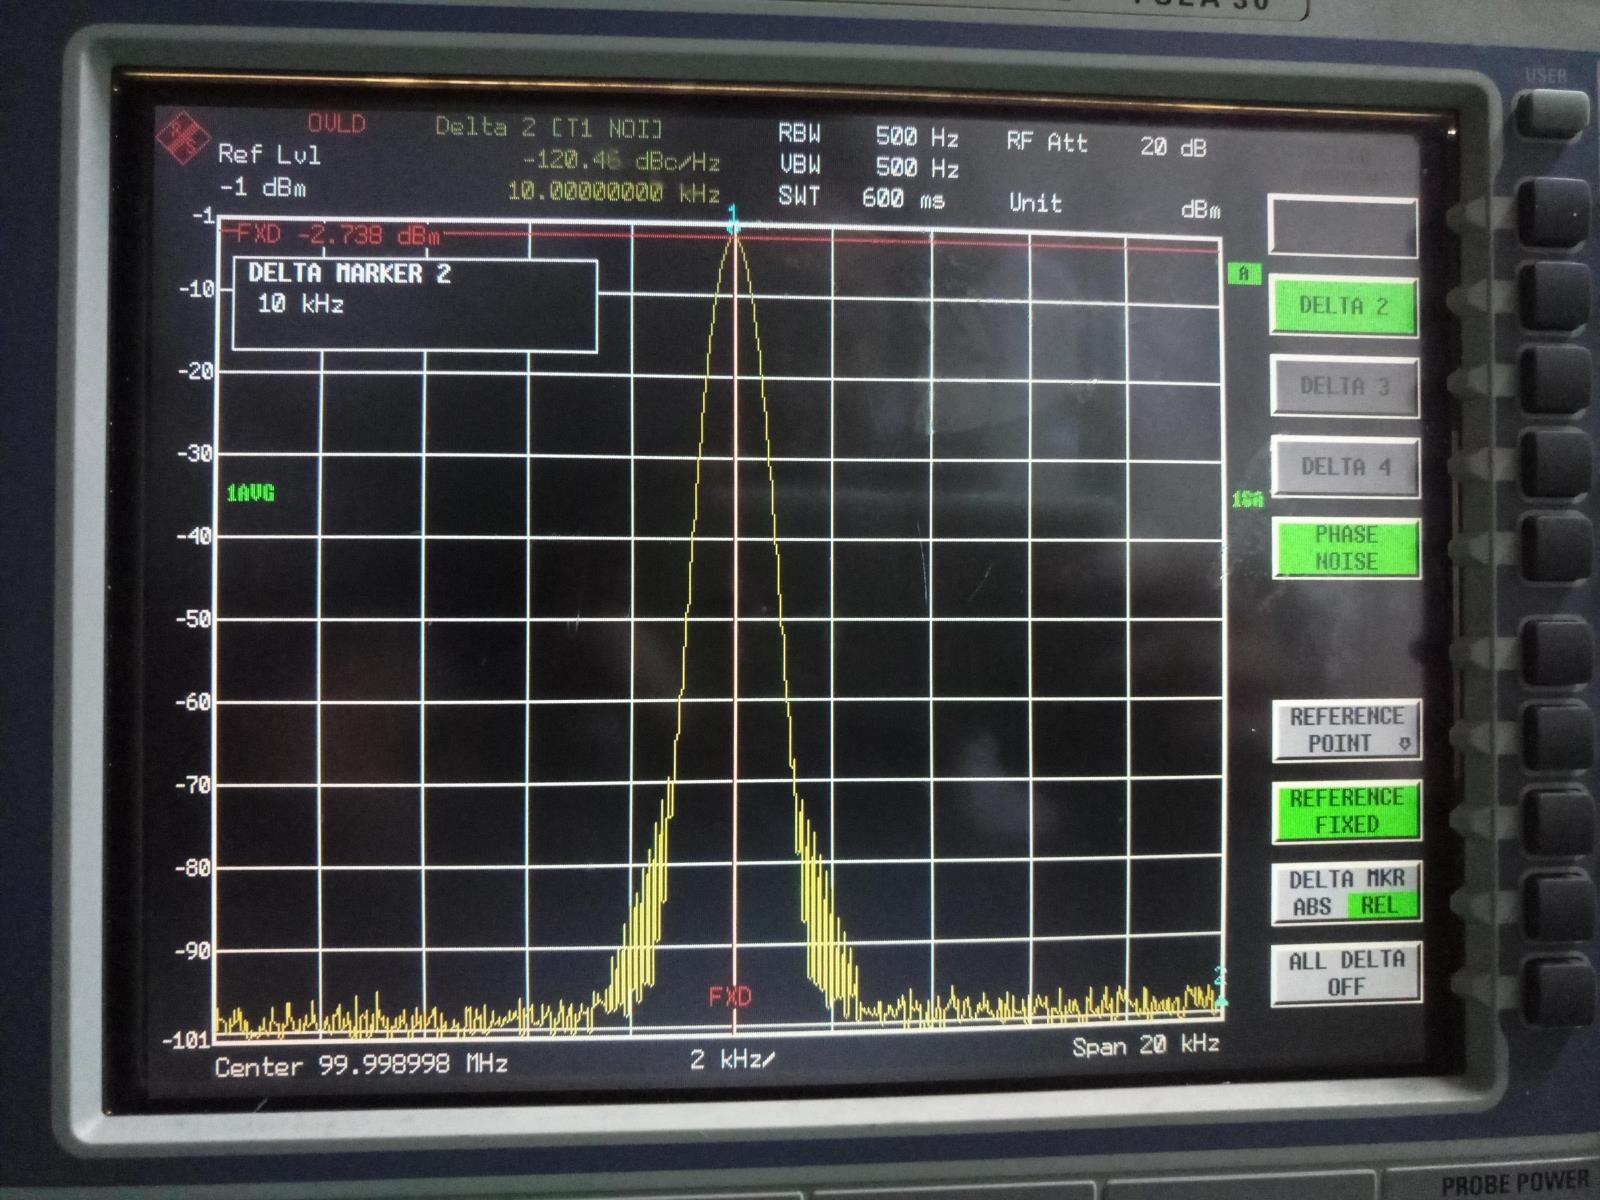Click the Delta 2 [T1 NOI] label
This screenshot has height=1200, width=1600.
coord(548,127)
